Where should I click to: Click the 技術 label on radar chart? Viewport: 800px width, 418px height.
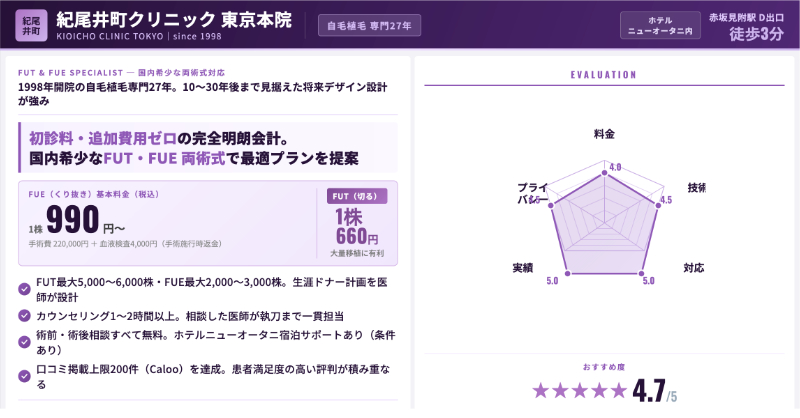pyautogui.click(x=696, y=188)
